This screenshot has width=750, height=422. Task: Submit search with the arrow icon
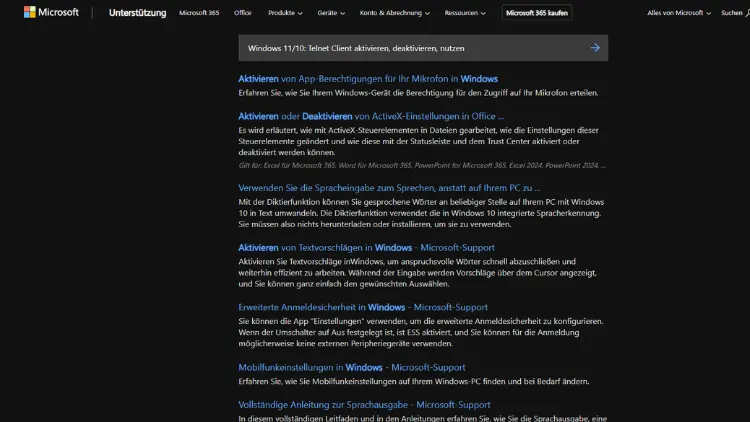click(x=595, y=48)
